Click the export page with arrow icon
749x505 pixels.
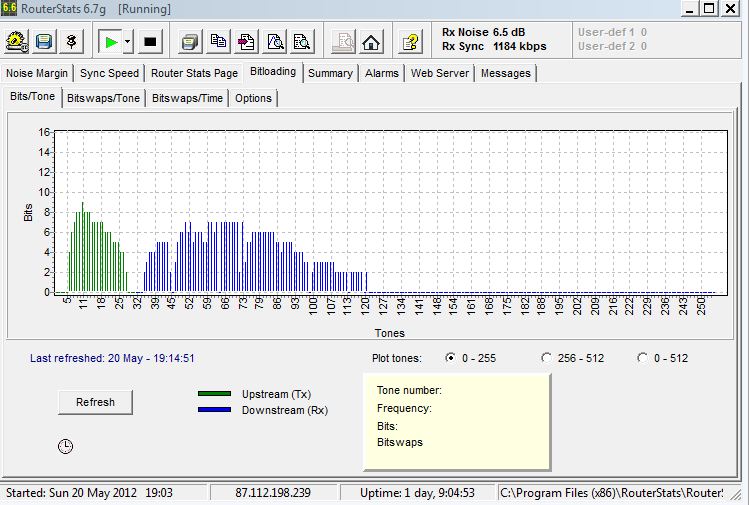pyautogui.click(x=246, y=42)
